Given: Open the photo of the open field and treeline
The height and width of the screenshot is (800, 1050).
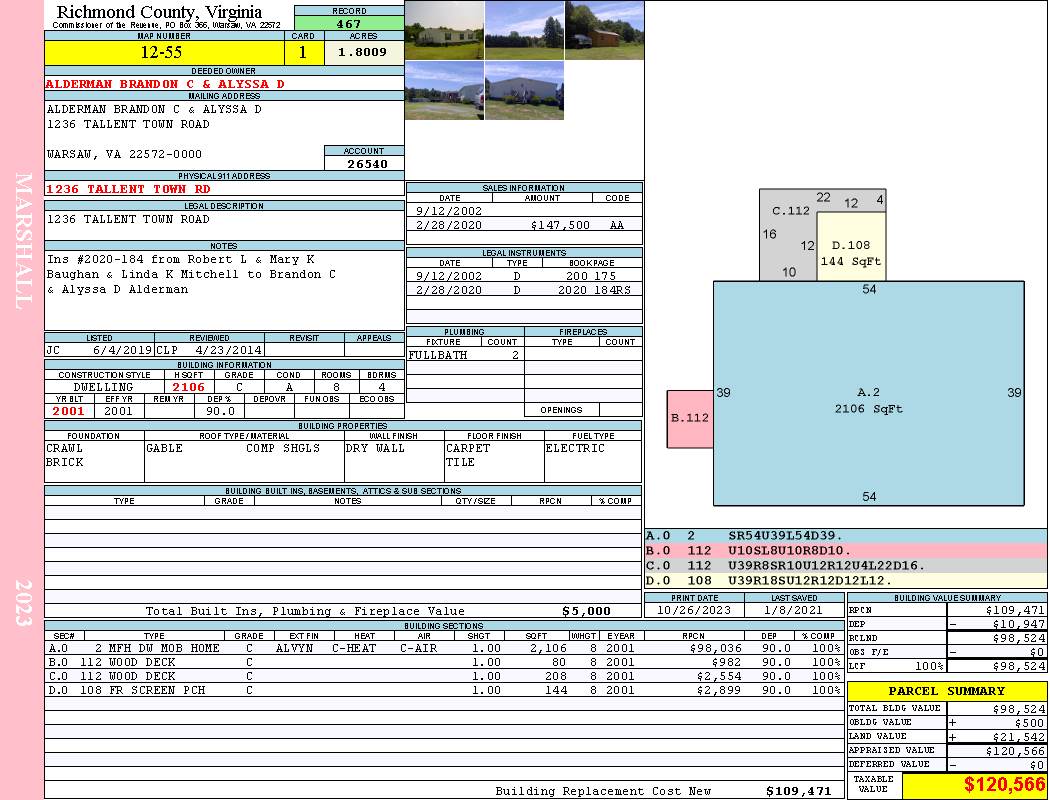Looking at the screenshot, I should click(x=524, y=30).
